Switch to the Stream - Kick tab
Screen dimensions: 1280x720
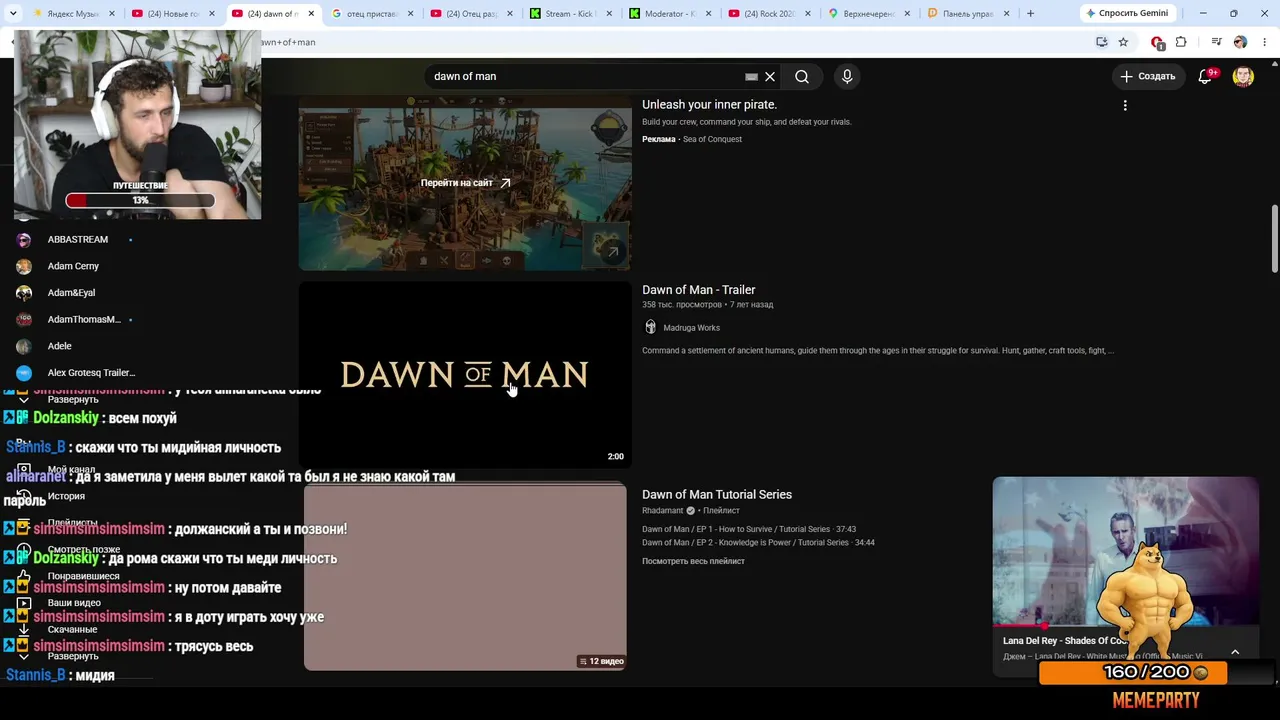pos(570,14)
